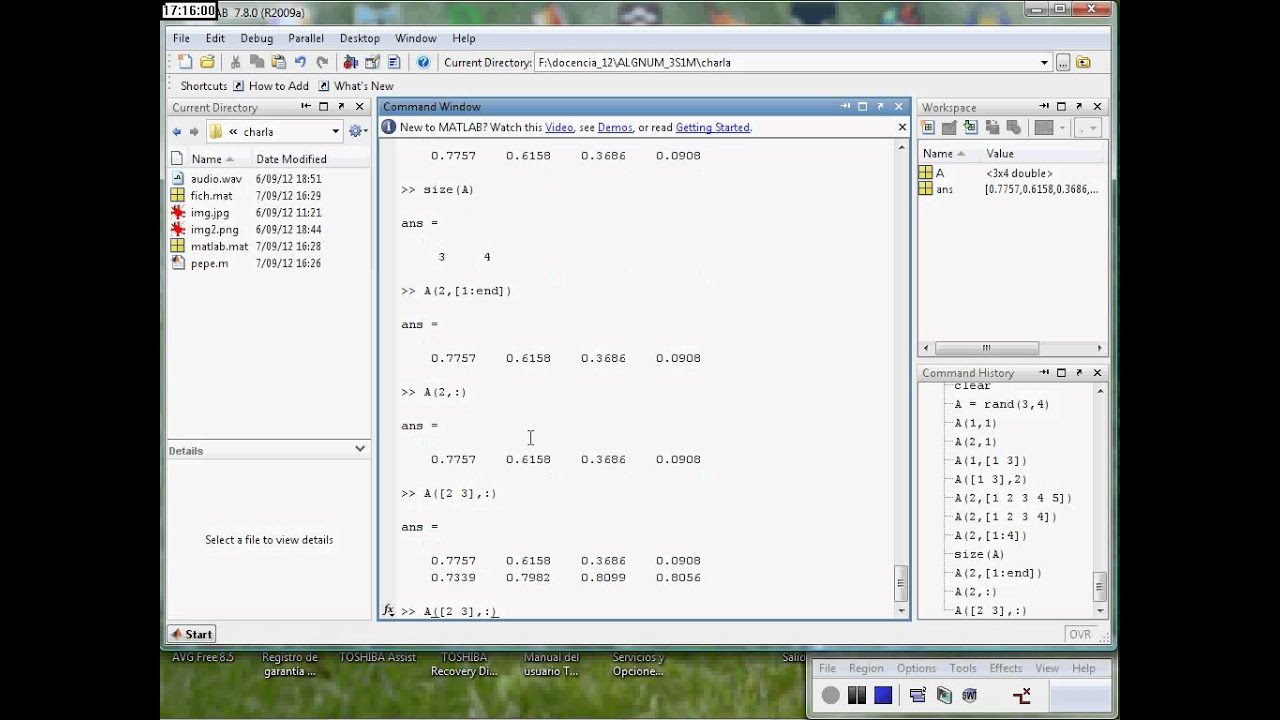Collapse the Details panel
1280x720 pixels.
(x=360, y=449)
